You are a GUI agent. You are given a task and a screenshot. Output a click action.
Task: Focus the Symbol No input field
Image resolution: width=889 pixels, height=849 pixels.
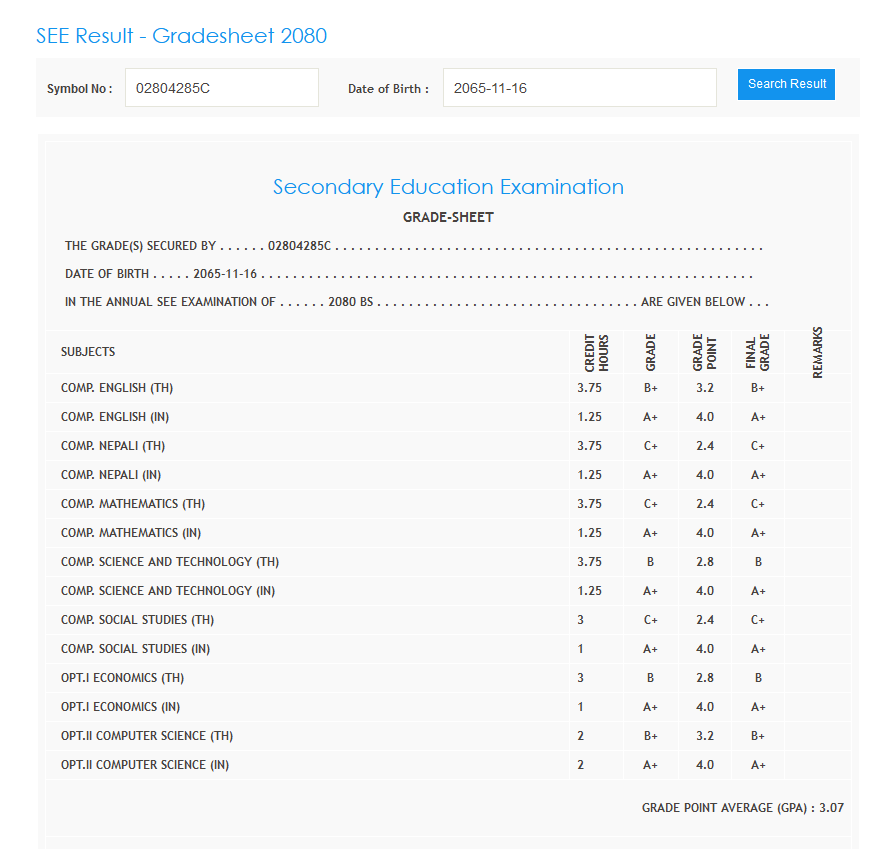[x=221, y=88]
